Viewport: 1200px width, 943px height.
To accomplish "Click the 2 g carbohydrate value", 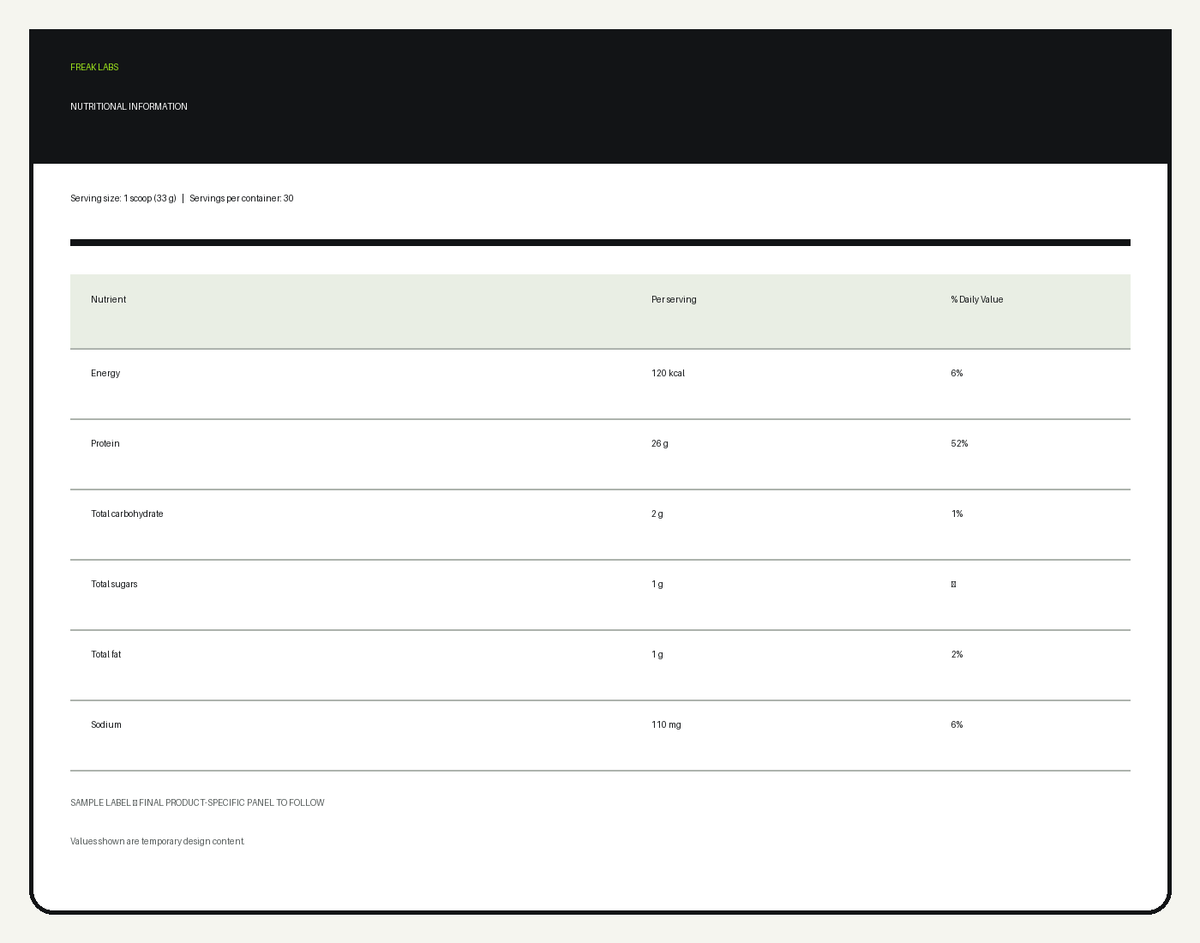I will 657,514.
